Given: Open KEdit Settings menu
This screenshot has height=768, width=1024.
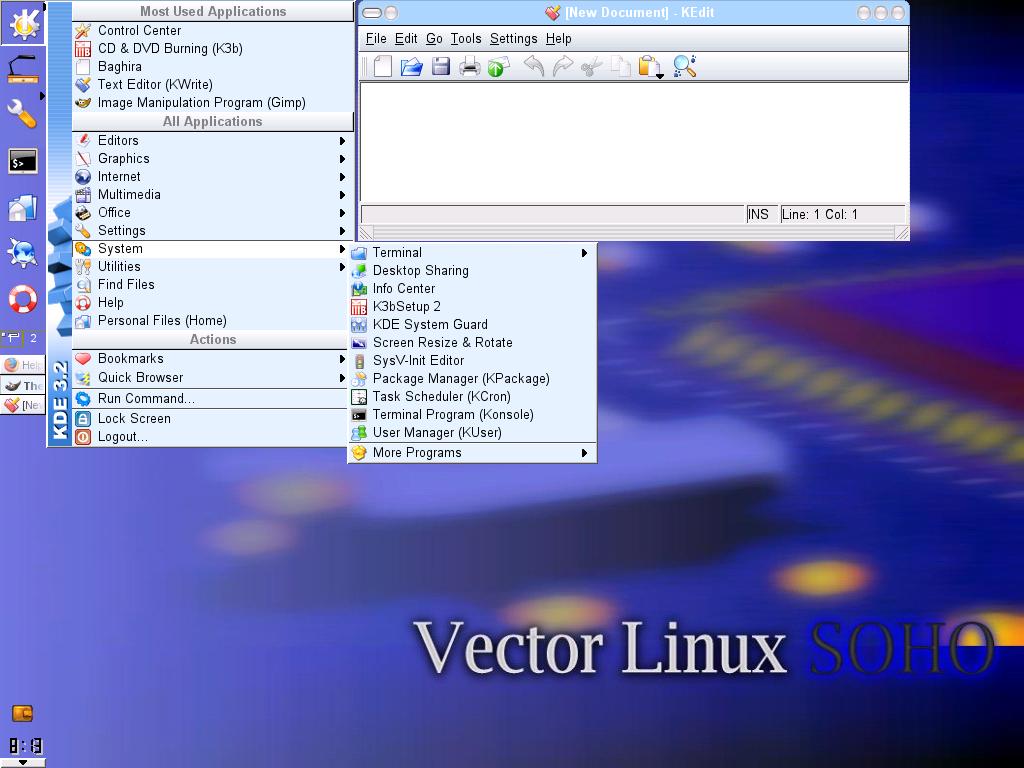Looking at the screenshot, I should coord(513,39).
